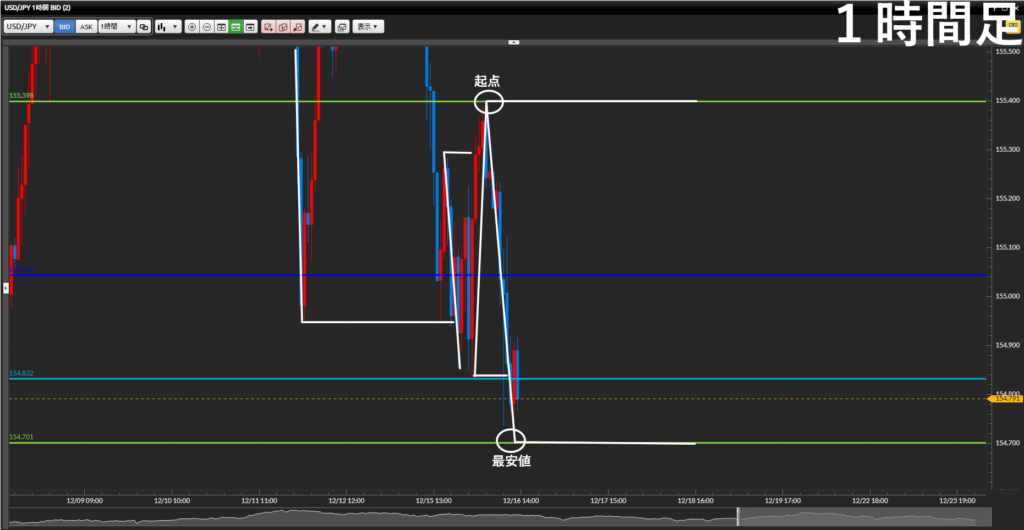Click the third pink order icon
The width and height of the screenshot is (1024, 530).
point(298,27)
